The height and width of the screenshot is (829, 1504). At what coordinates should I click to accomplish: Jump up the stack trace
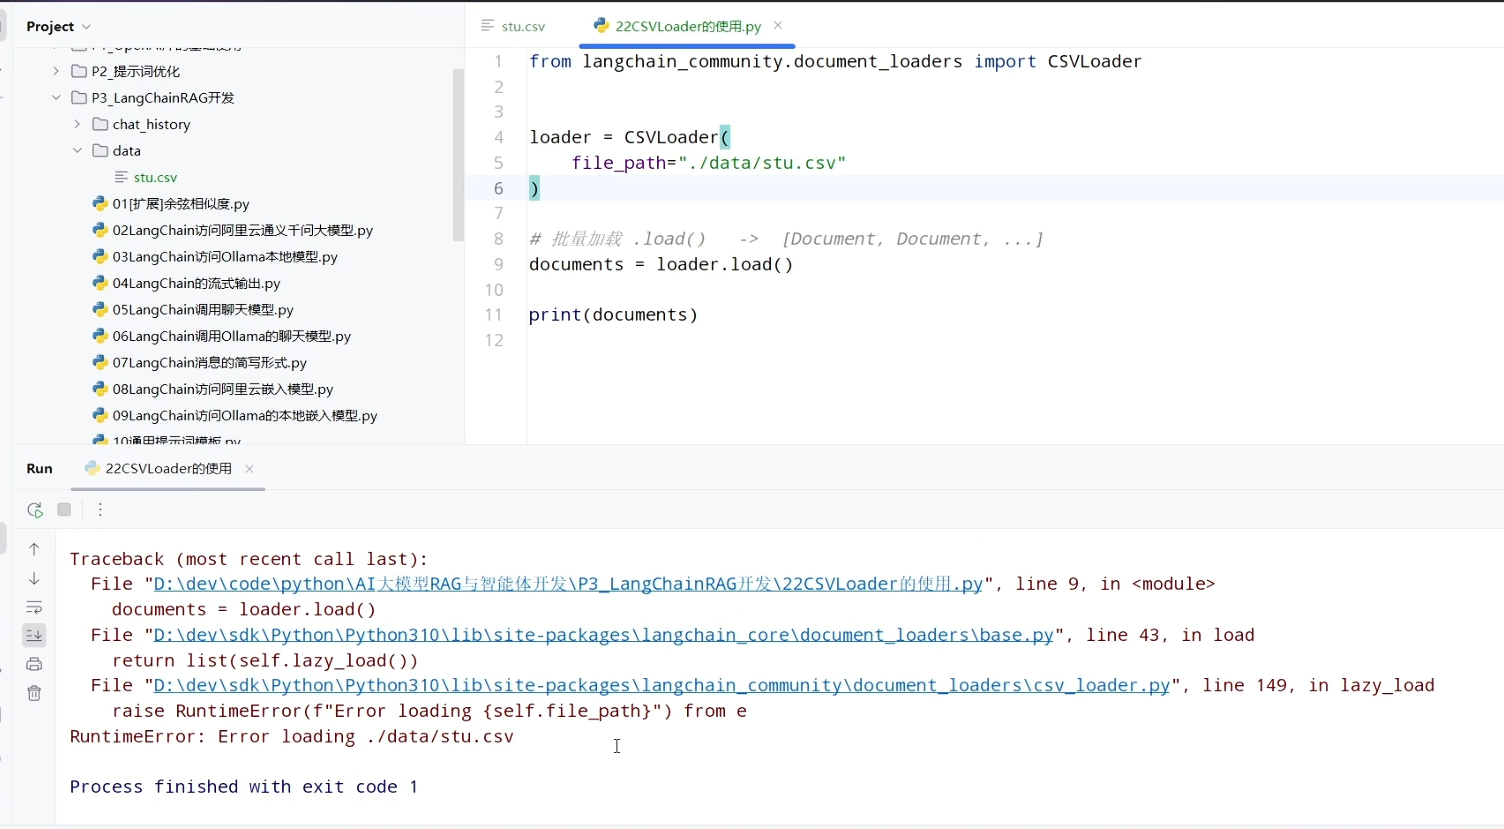[34, 549]
